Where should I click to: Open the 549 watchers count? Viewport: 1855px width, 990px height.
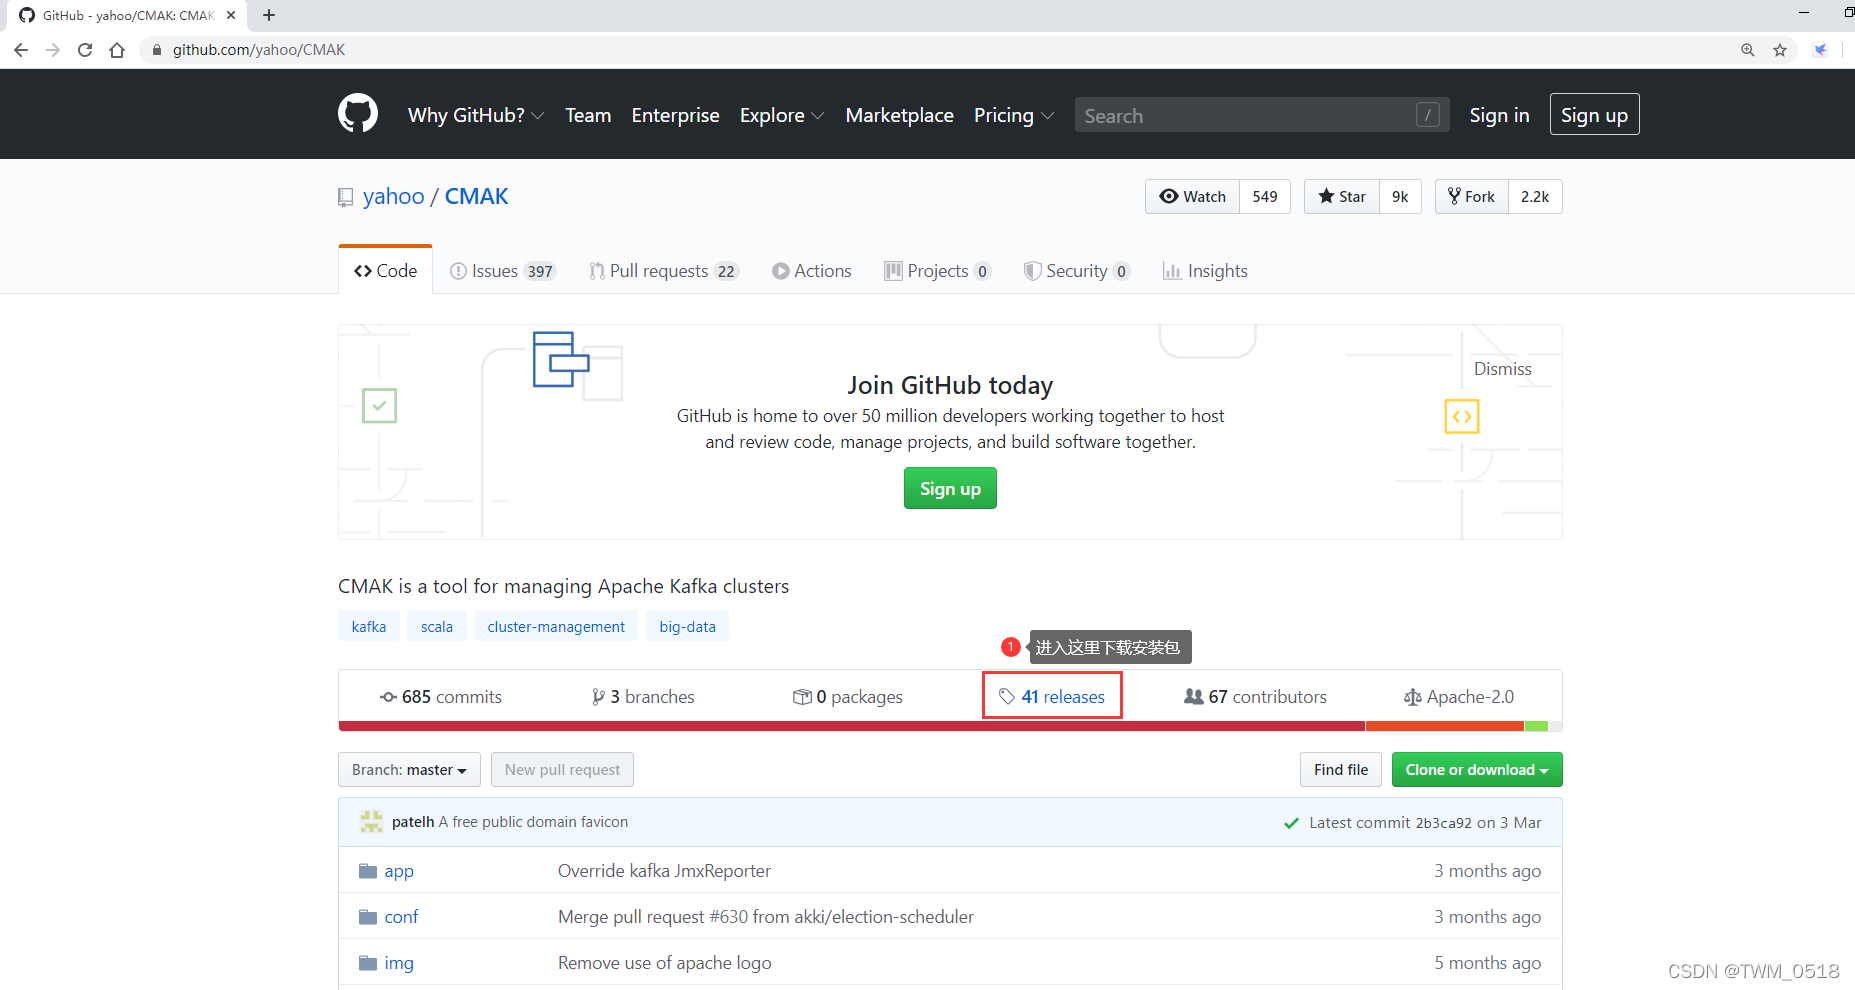[1265, 197]
